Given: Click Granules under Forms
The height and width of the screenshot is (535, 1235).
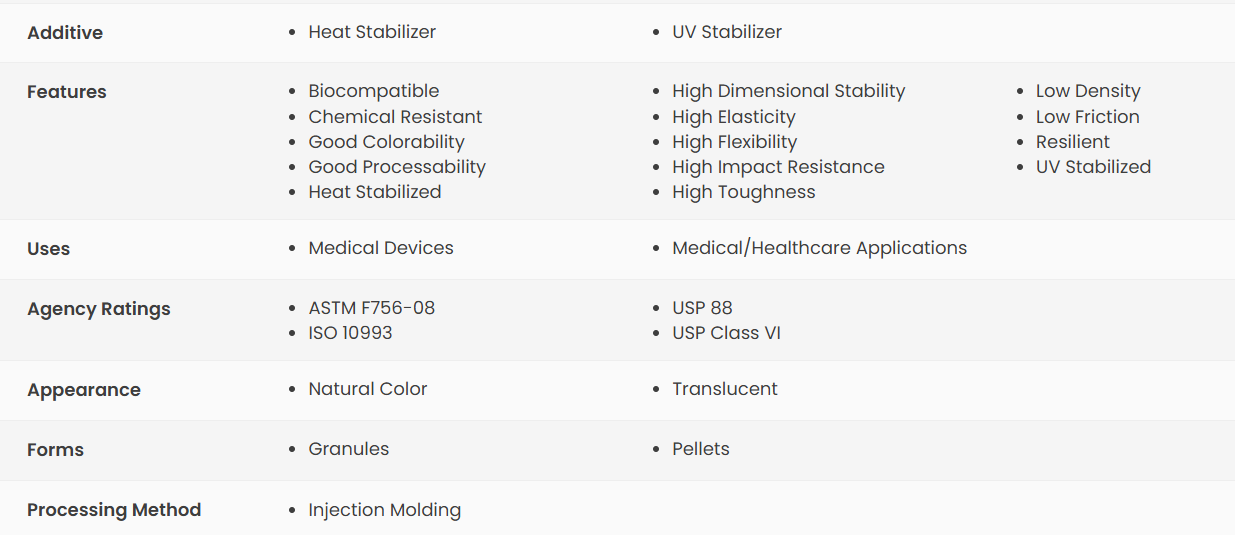Looking at the screenshot, I should (349, 449).
